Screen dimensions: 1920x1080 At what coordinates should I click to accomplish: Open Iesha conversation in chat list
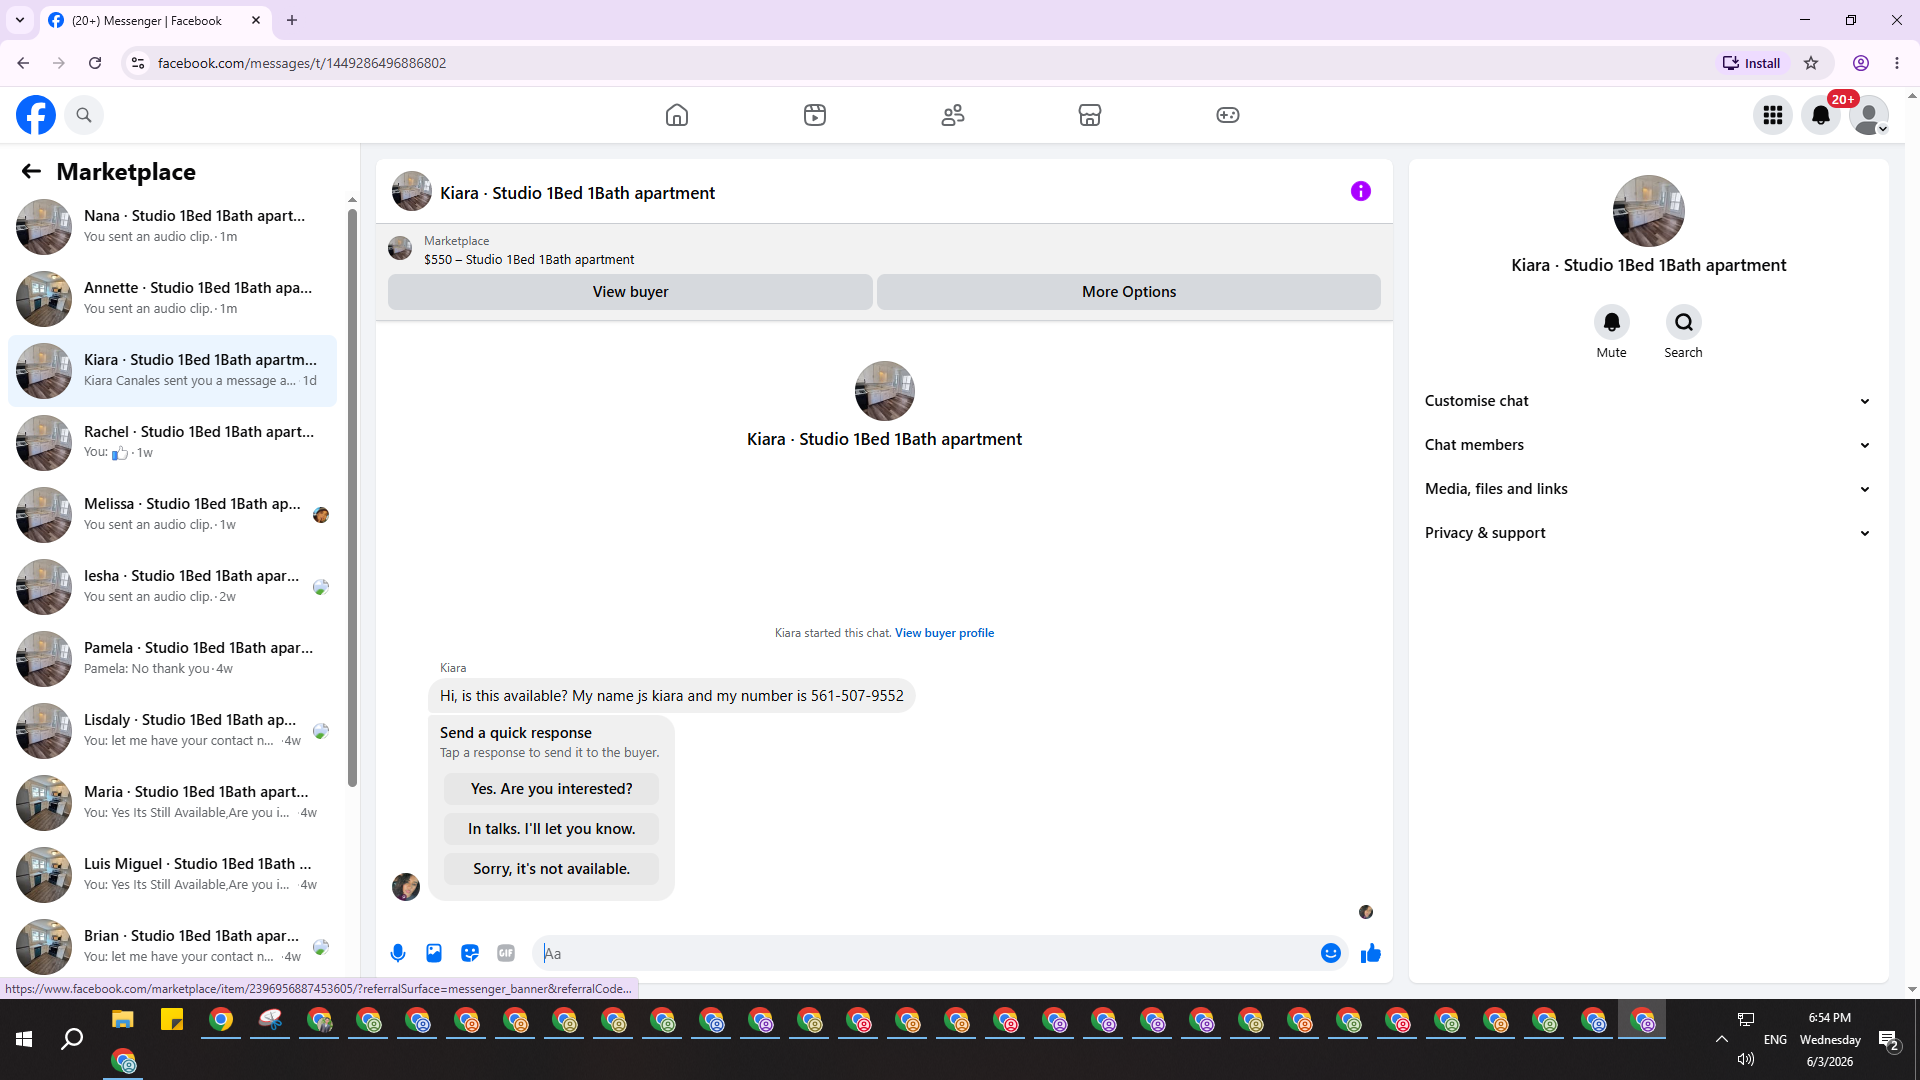point(172,587)
